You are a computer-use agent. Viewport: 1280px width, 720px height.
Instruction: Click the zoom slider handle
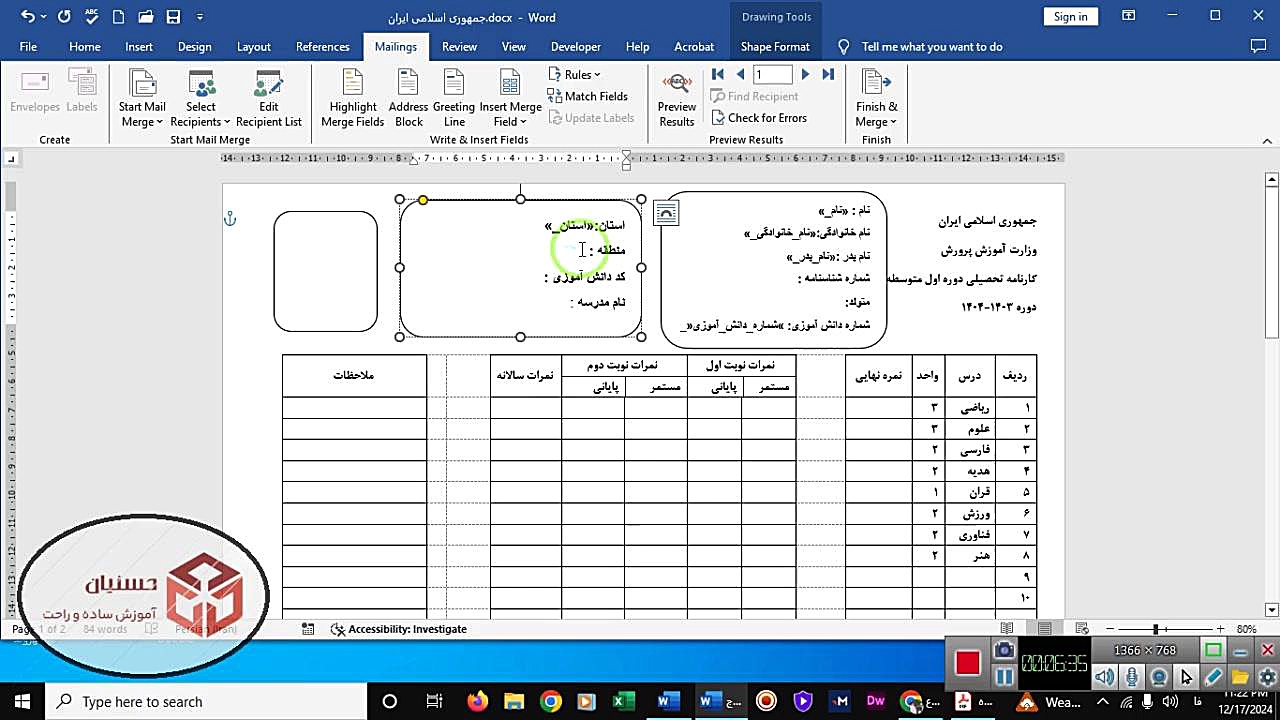1156,629
